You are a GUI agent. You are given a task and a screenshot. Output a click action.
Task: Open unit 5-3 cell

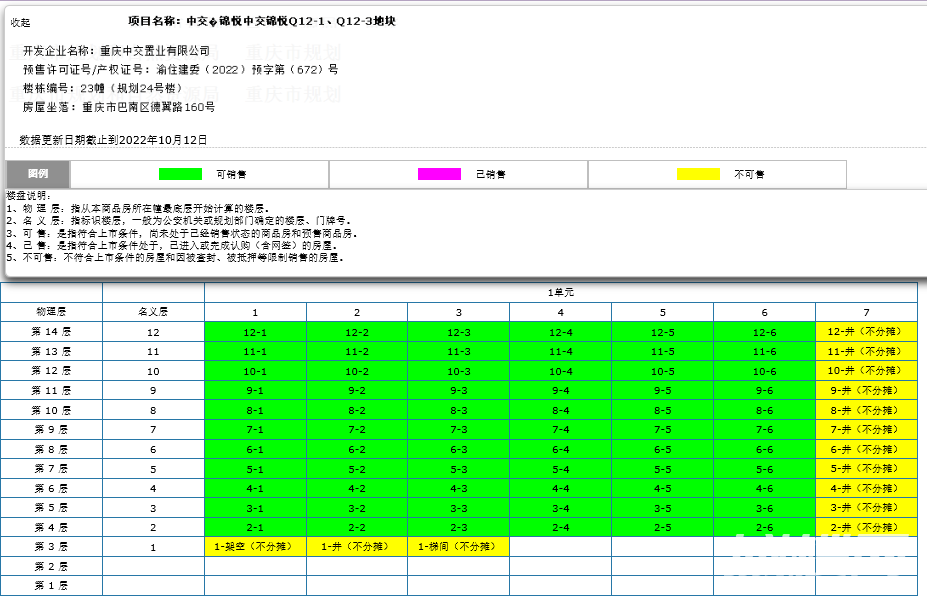[x=459, y=469]
